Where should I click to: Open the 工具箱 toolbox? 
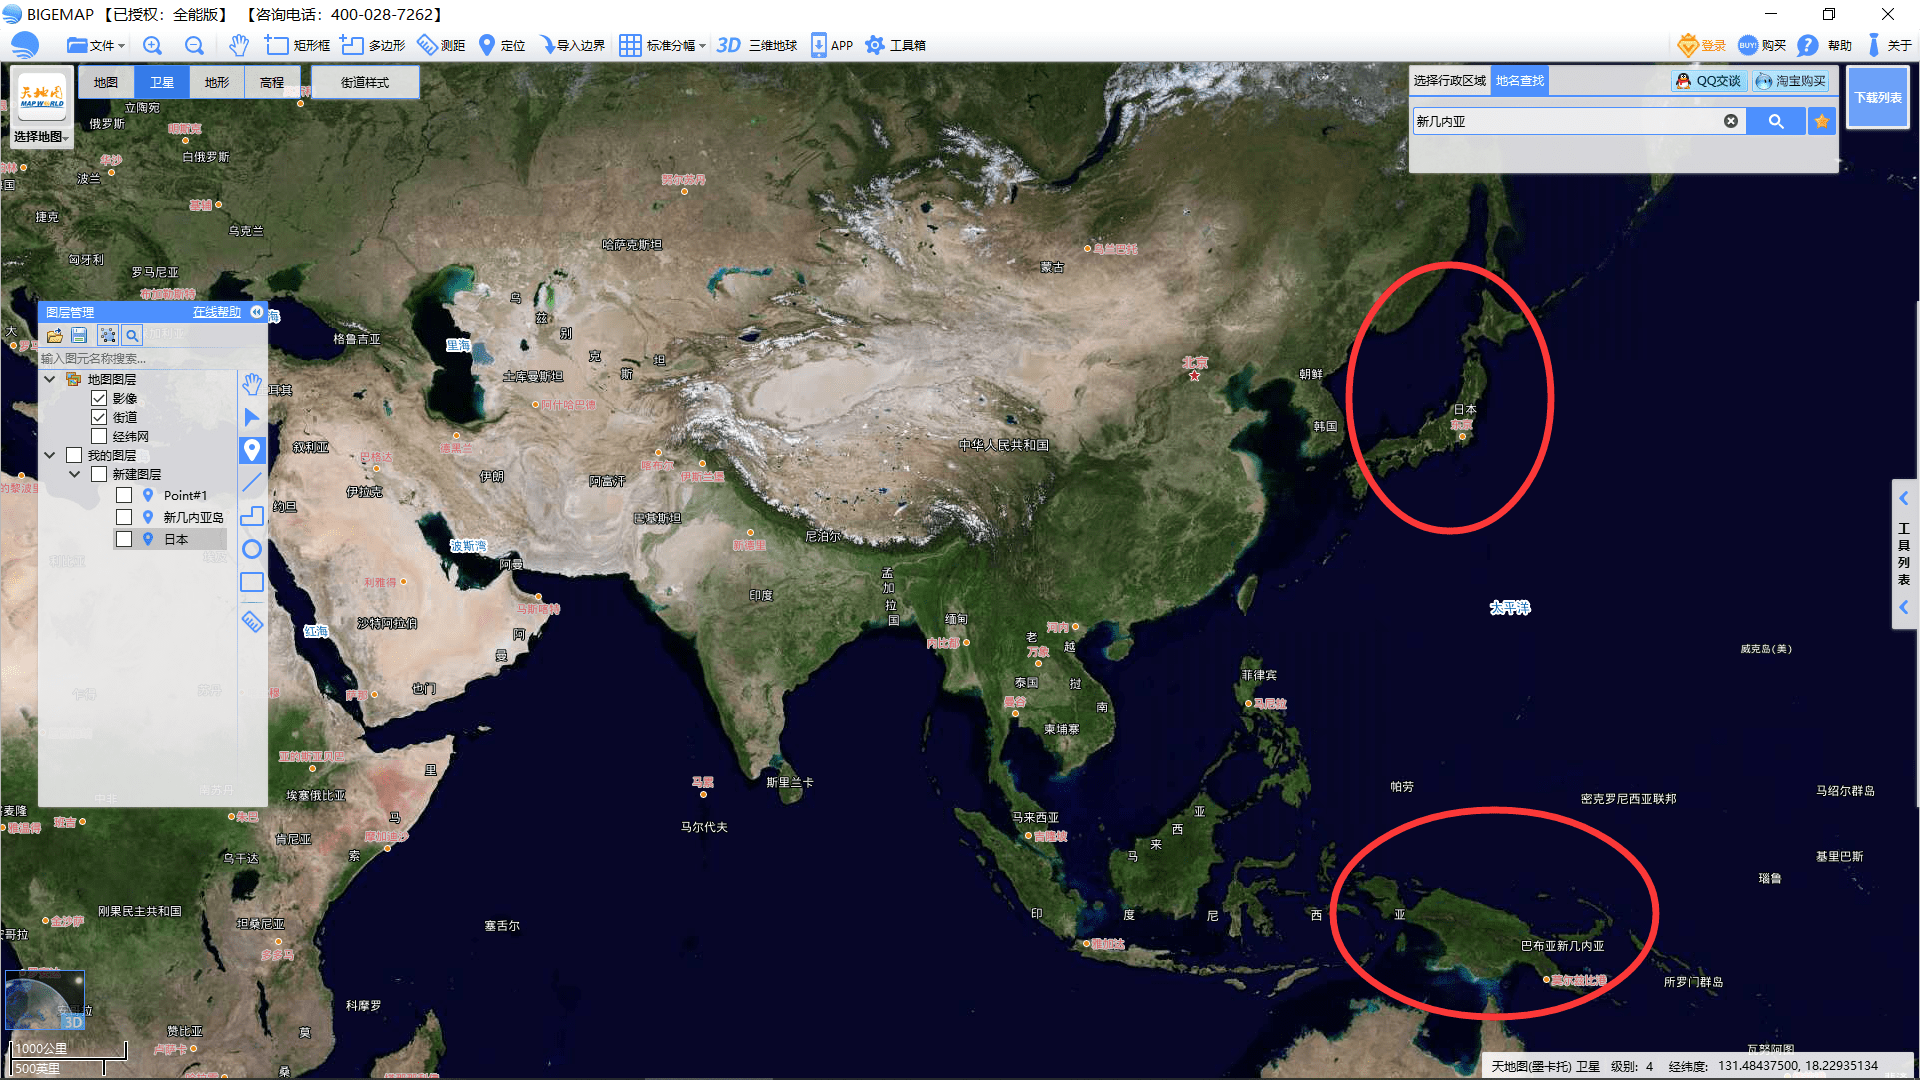(x=895, y=45)
